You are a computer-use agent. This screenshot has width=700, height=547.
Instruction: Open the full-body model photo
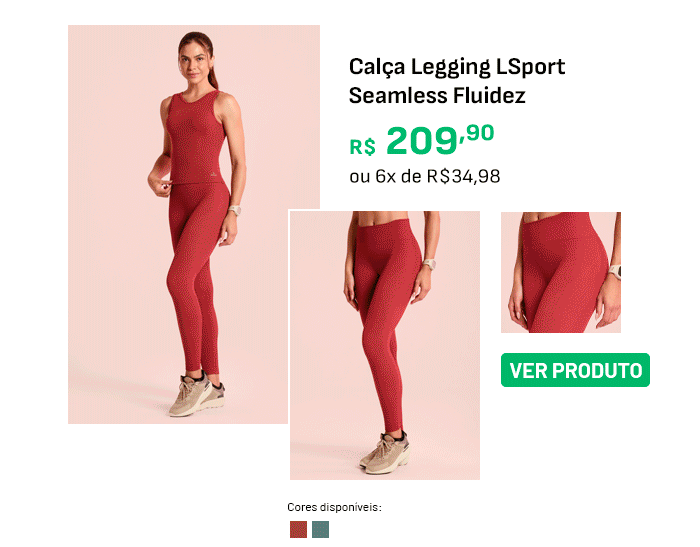[194, 224]
